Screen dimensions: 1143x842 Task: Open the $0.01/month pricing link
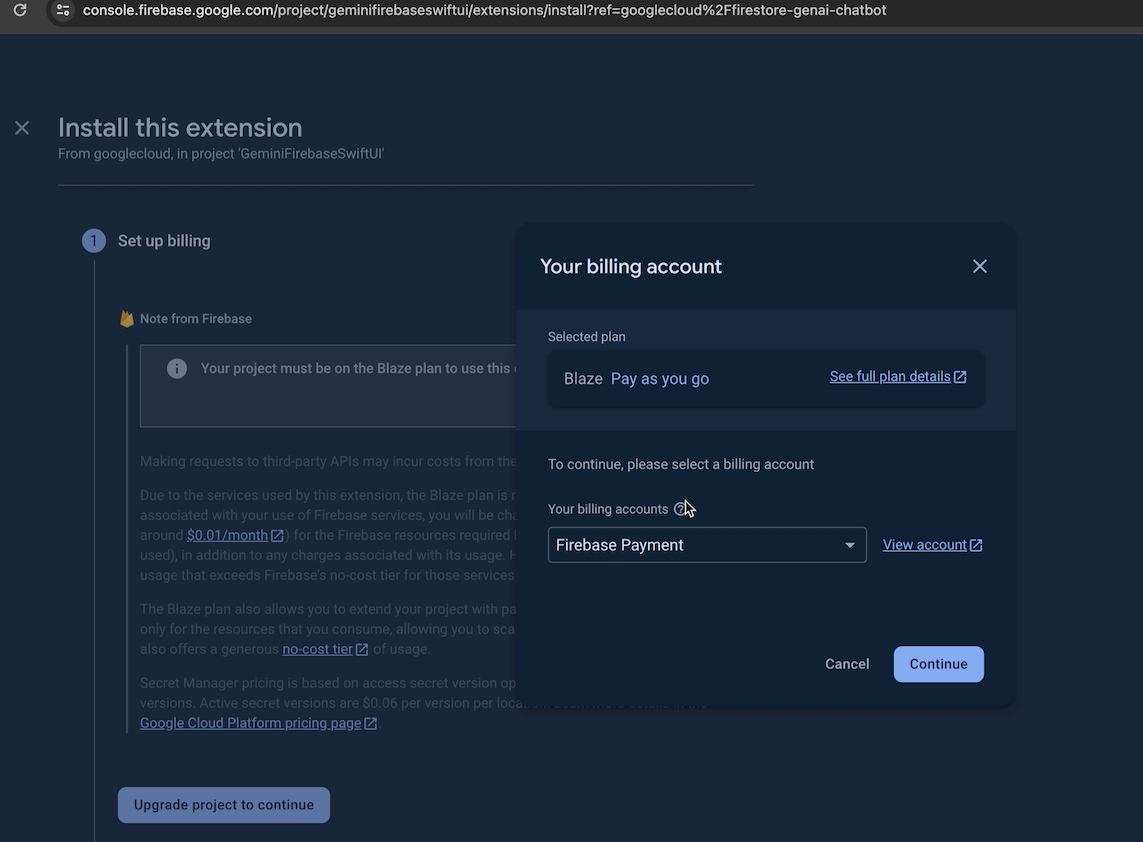227,535
